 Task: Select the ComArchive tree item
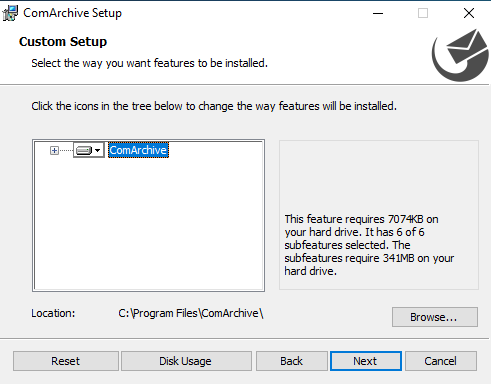138,150
